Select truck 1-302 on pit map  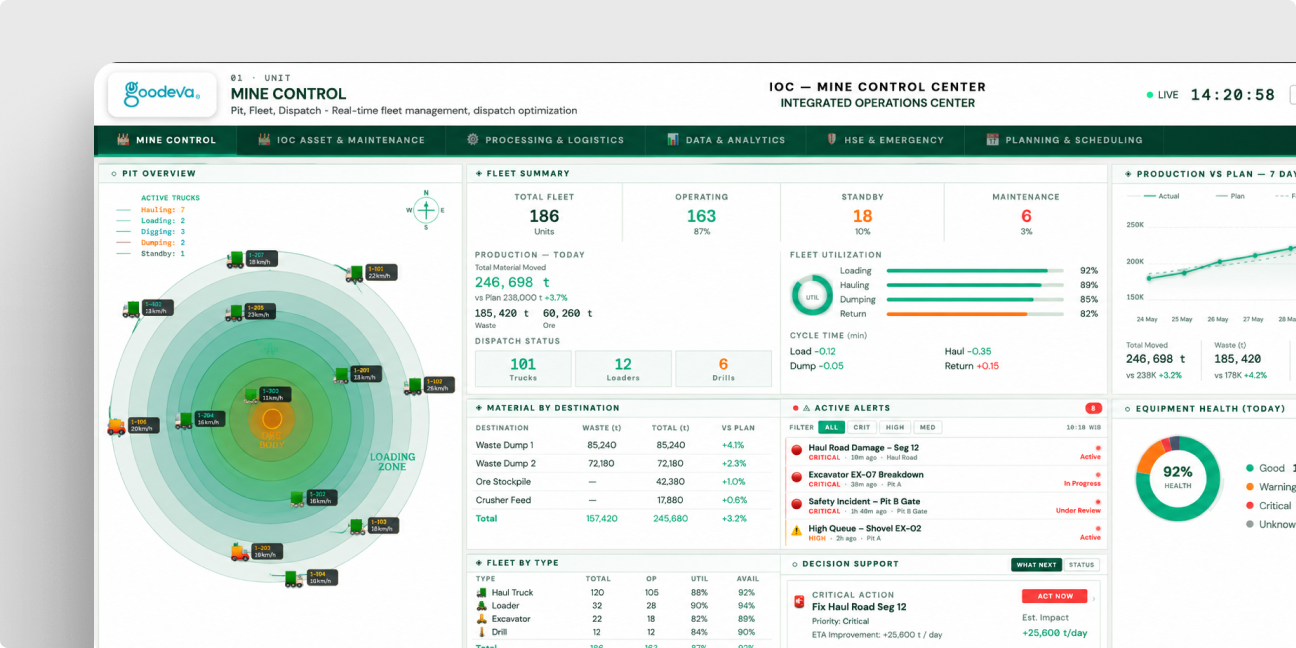coord(298,497)
